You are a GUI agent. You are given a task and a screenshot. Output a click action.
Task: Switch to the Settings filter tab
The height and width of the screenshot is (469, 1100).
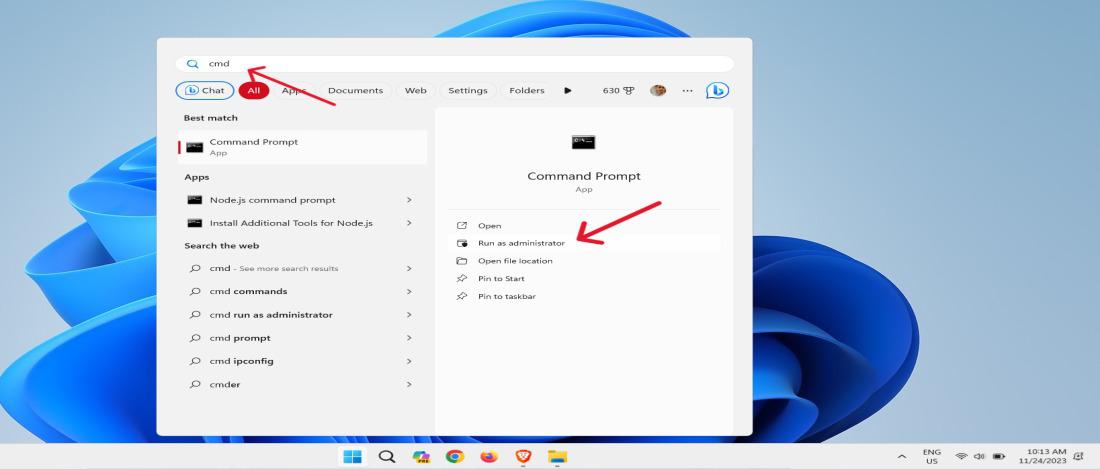tap(468, 90)
